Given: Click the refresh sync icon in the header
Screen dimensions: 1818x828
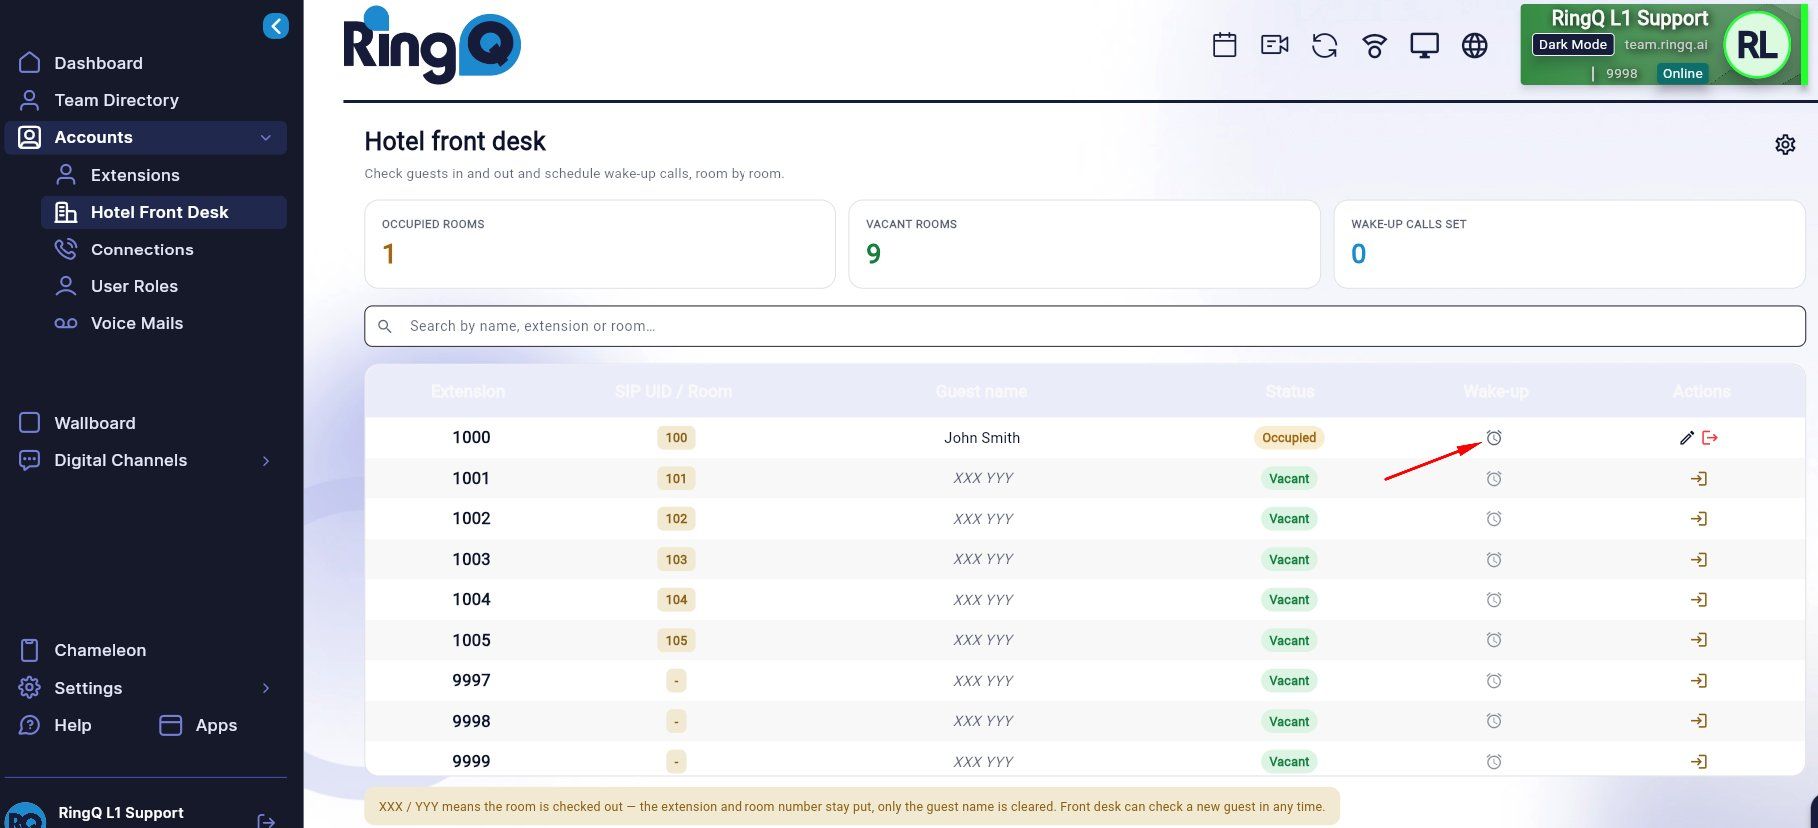Looking at the screenshot, I should [x=1325, y=45].
